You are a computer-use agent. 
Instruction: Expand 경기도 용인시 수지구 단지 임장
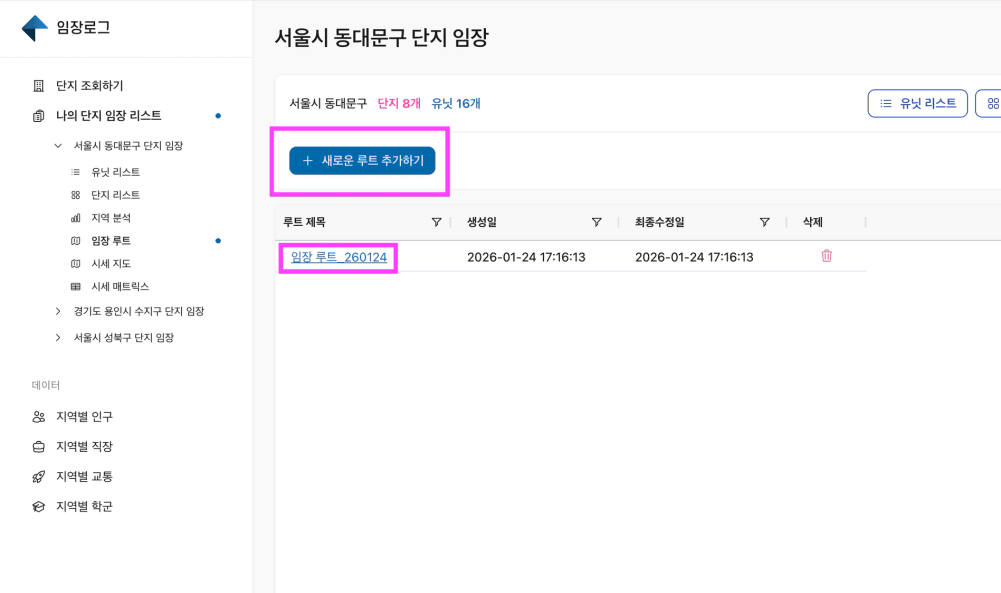[58, 312]
